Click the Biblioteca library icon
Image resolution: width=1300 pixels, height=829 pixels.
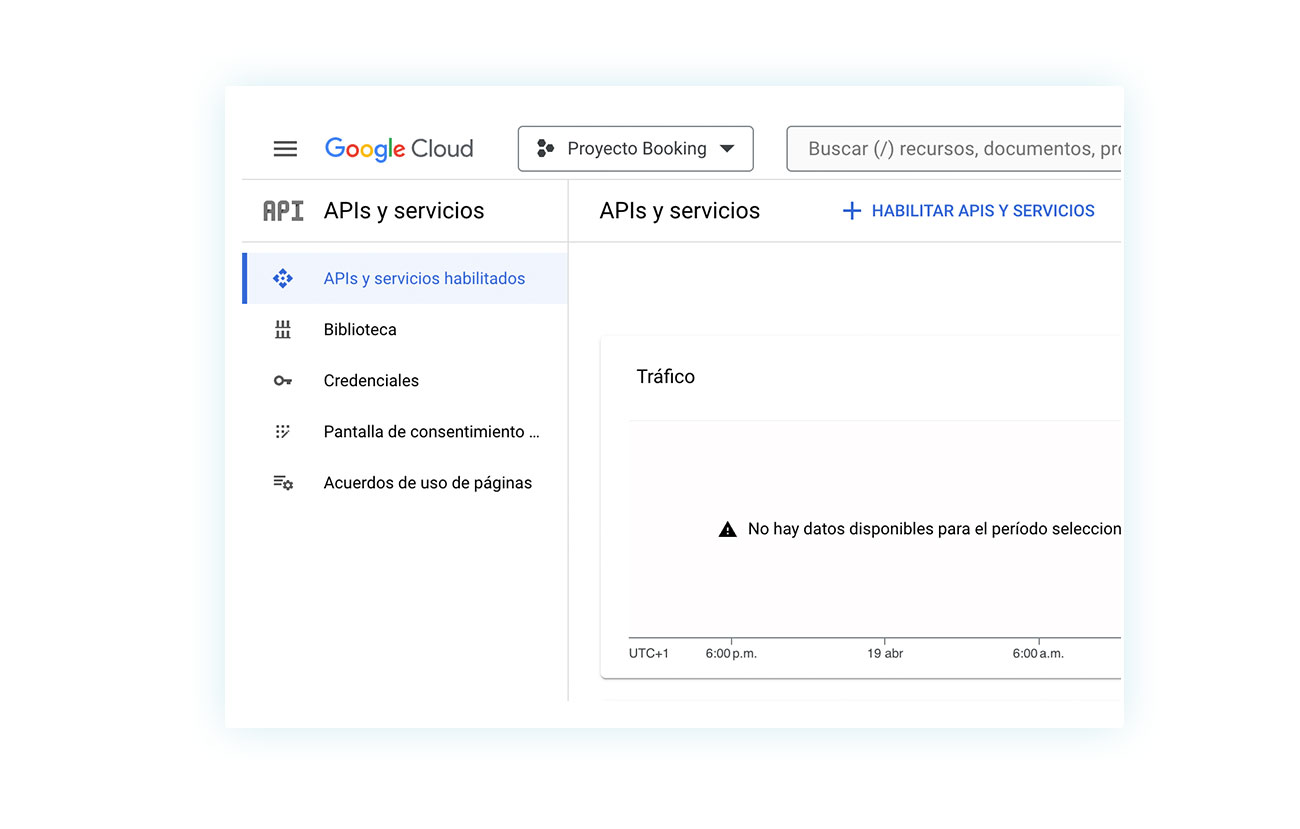283,330
